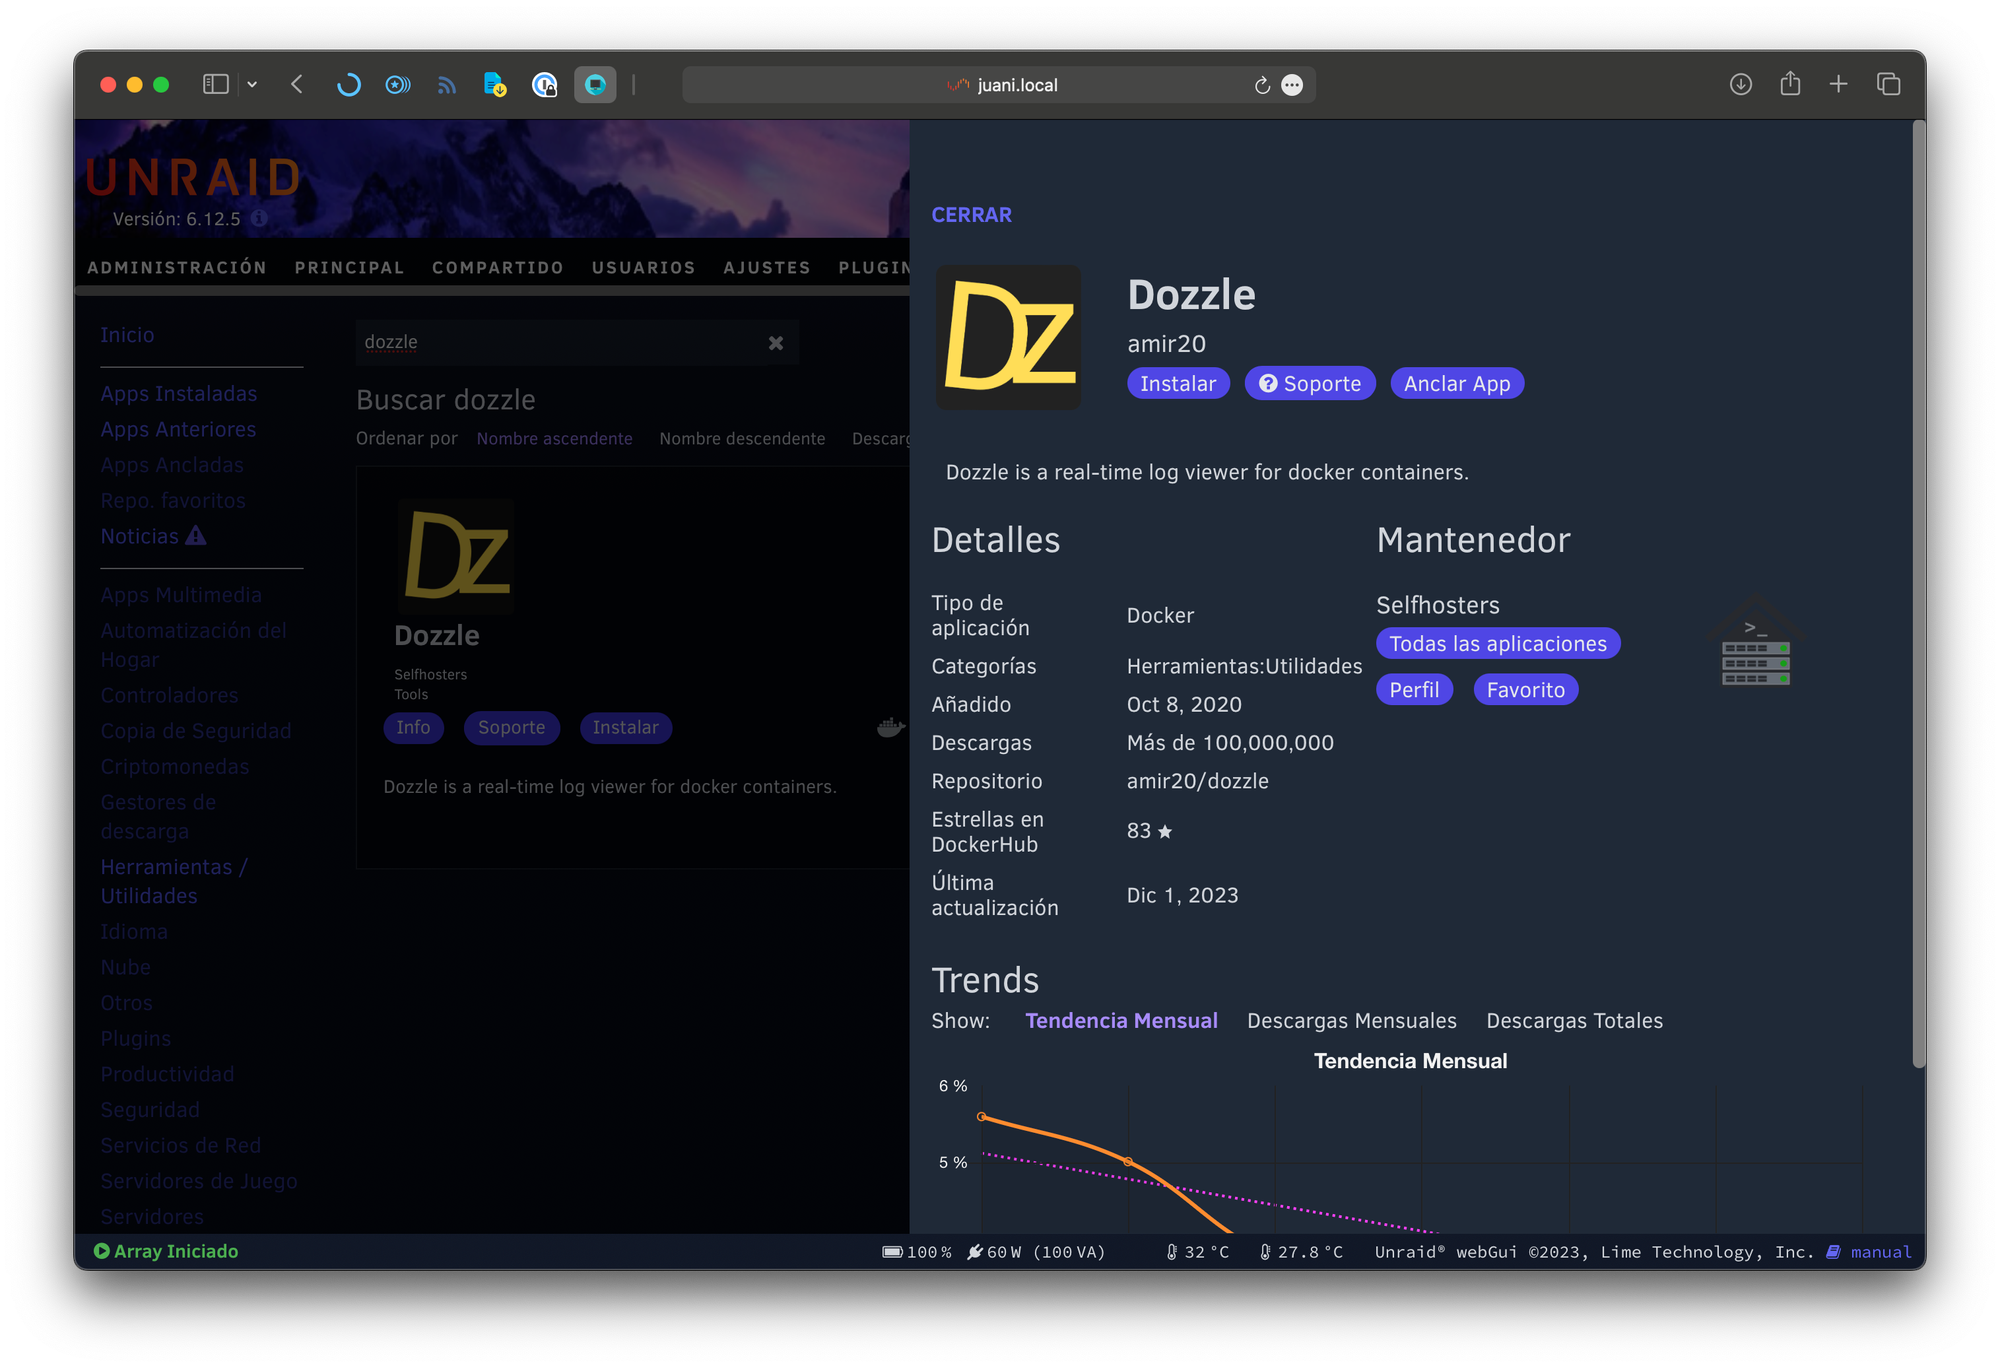Screen dimensions: 2000x1368
Task: Click the Array Iniciado status indicator
Action: click(166, 1251)
